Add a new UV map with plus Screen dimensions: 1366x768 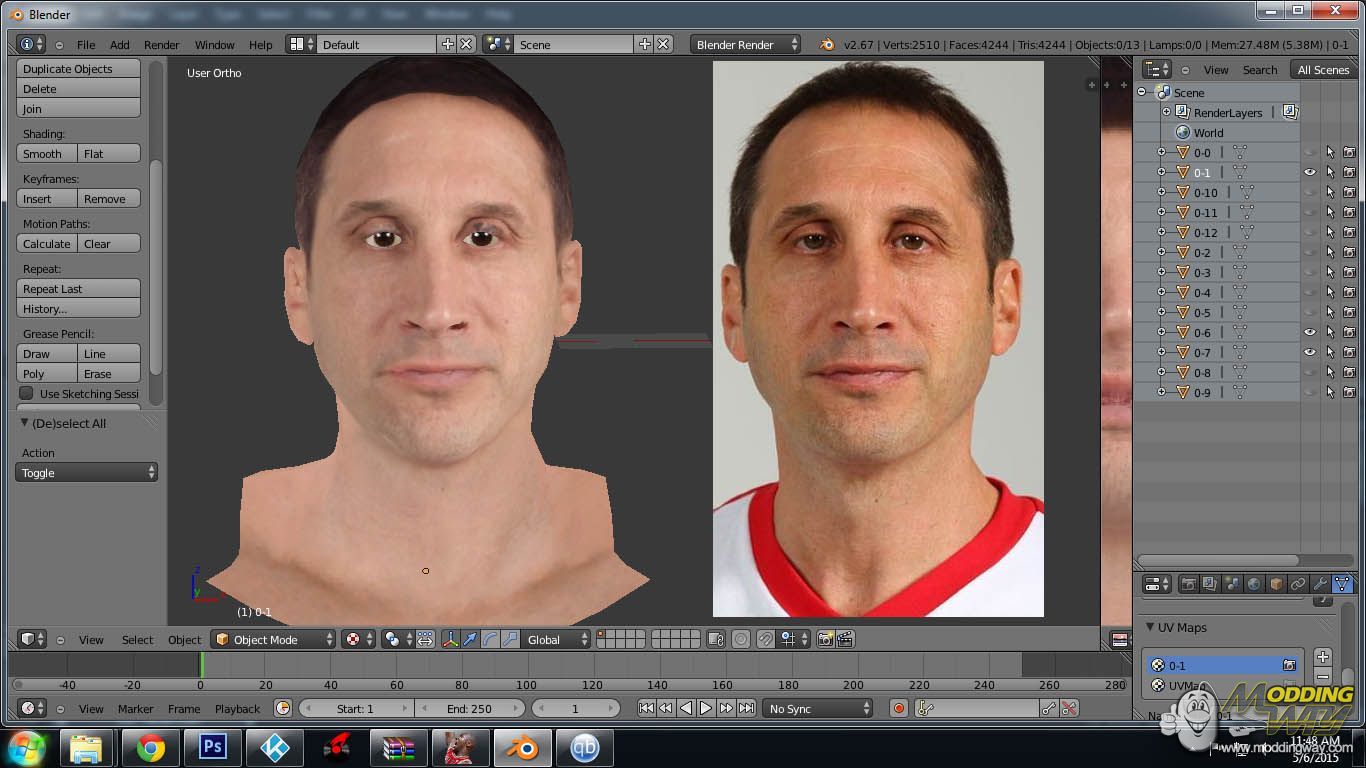coord(1323,657)
